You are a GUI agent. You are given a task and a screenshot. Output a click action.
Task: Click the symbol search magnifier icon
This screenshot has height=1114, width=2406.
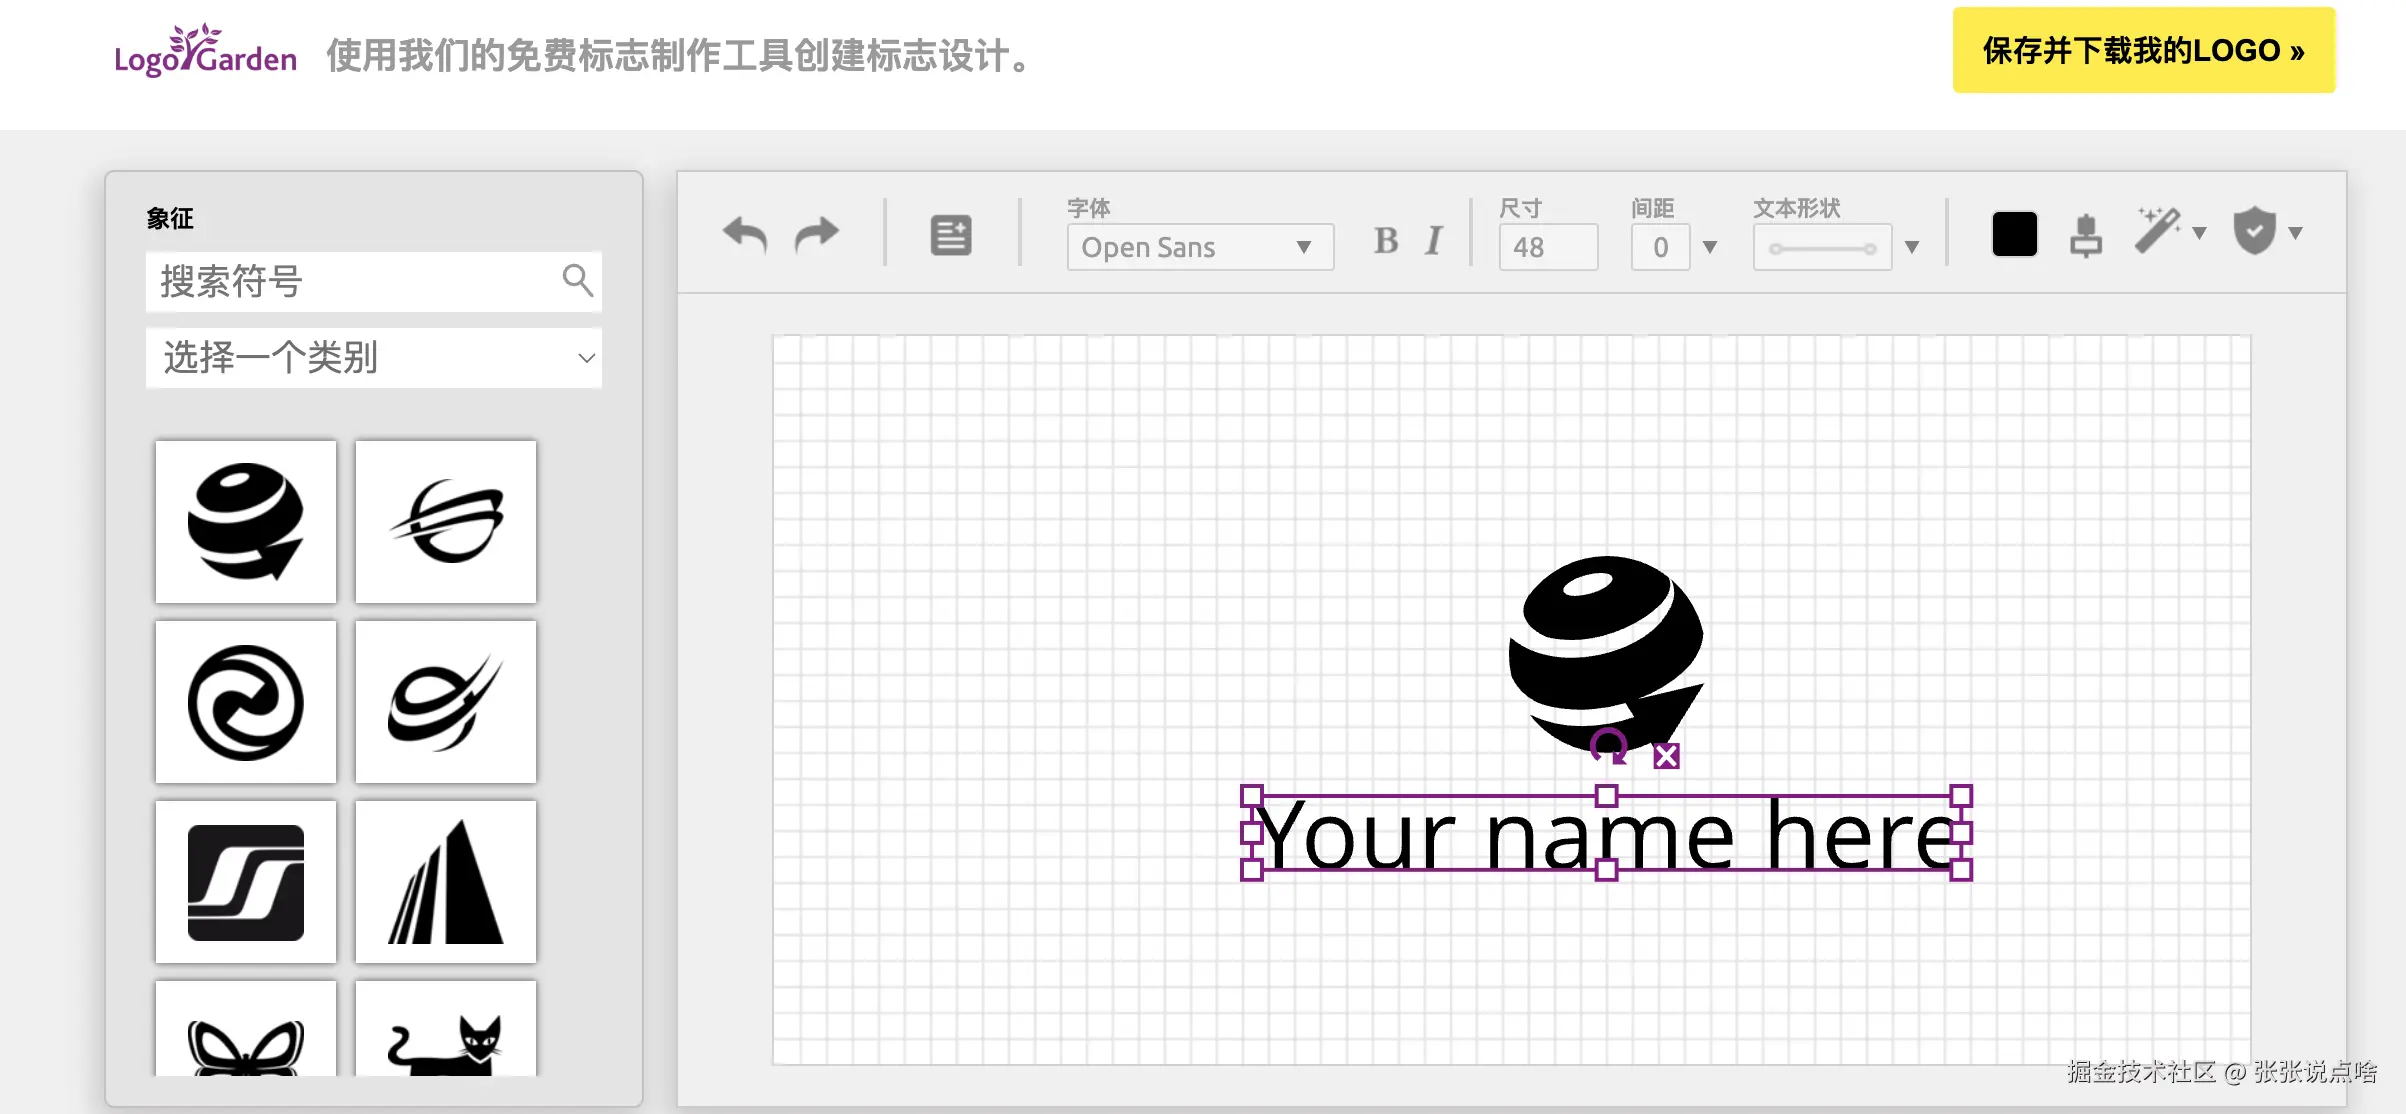pyautogui.click(x=577, y=281)
